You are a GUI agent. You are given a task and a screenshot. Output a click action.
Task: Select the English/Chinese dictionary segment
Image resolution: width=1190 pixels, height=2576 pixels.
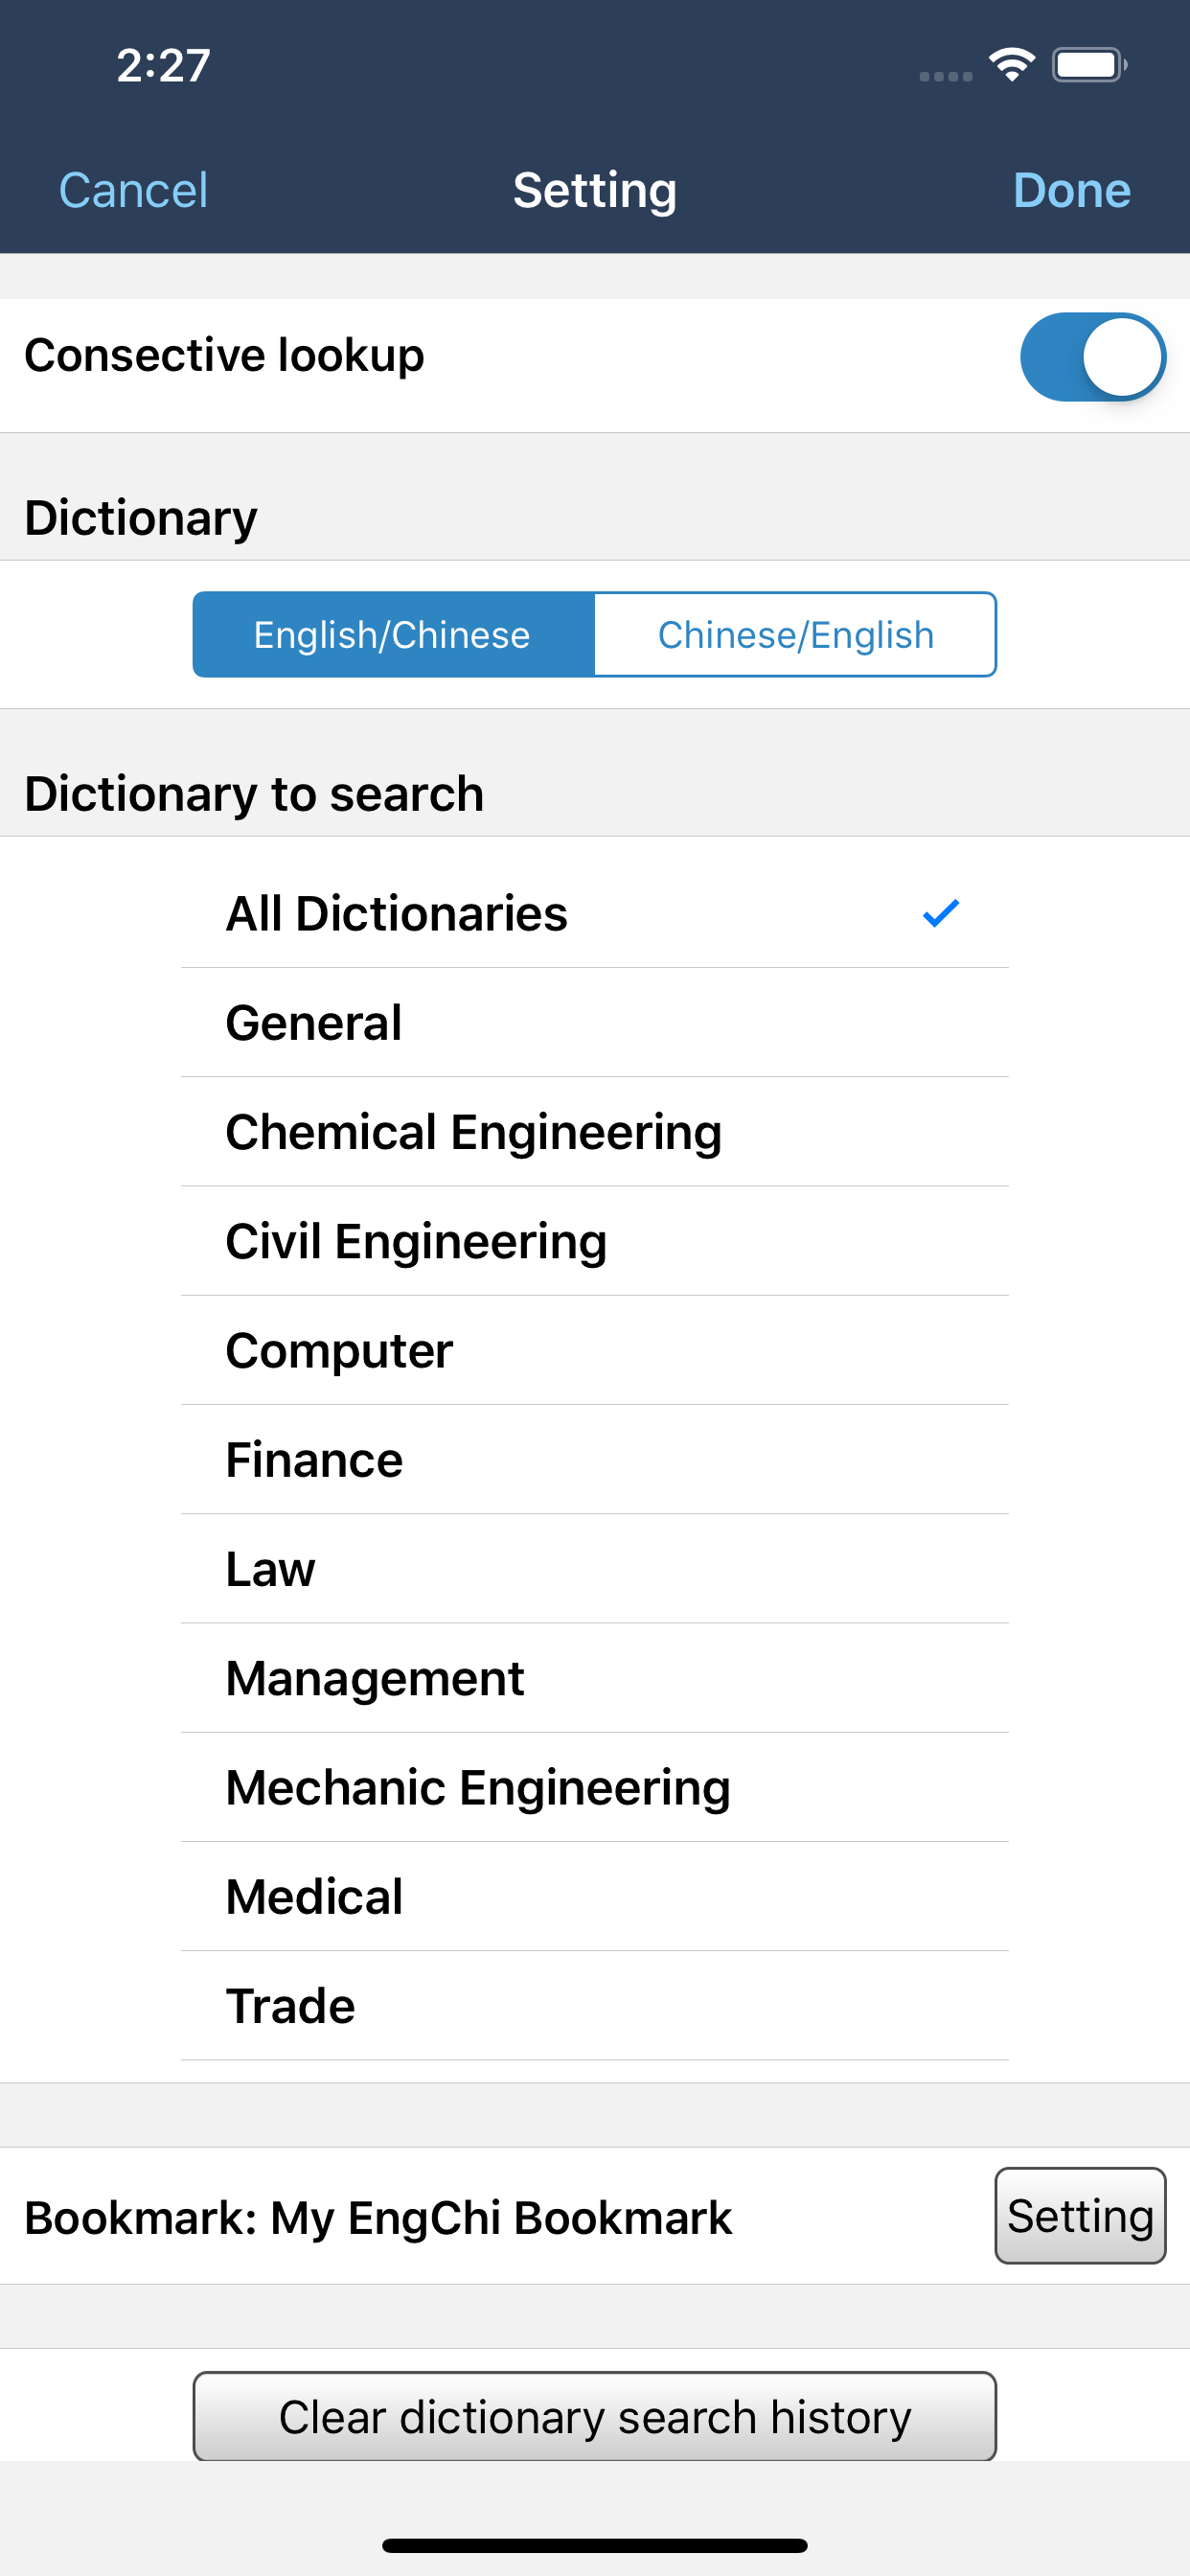(394, 635)
